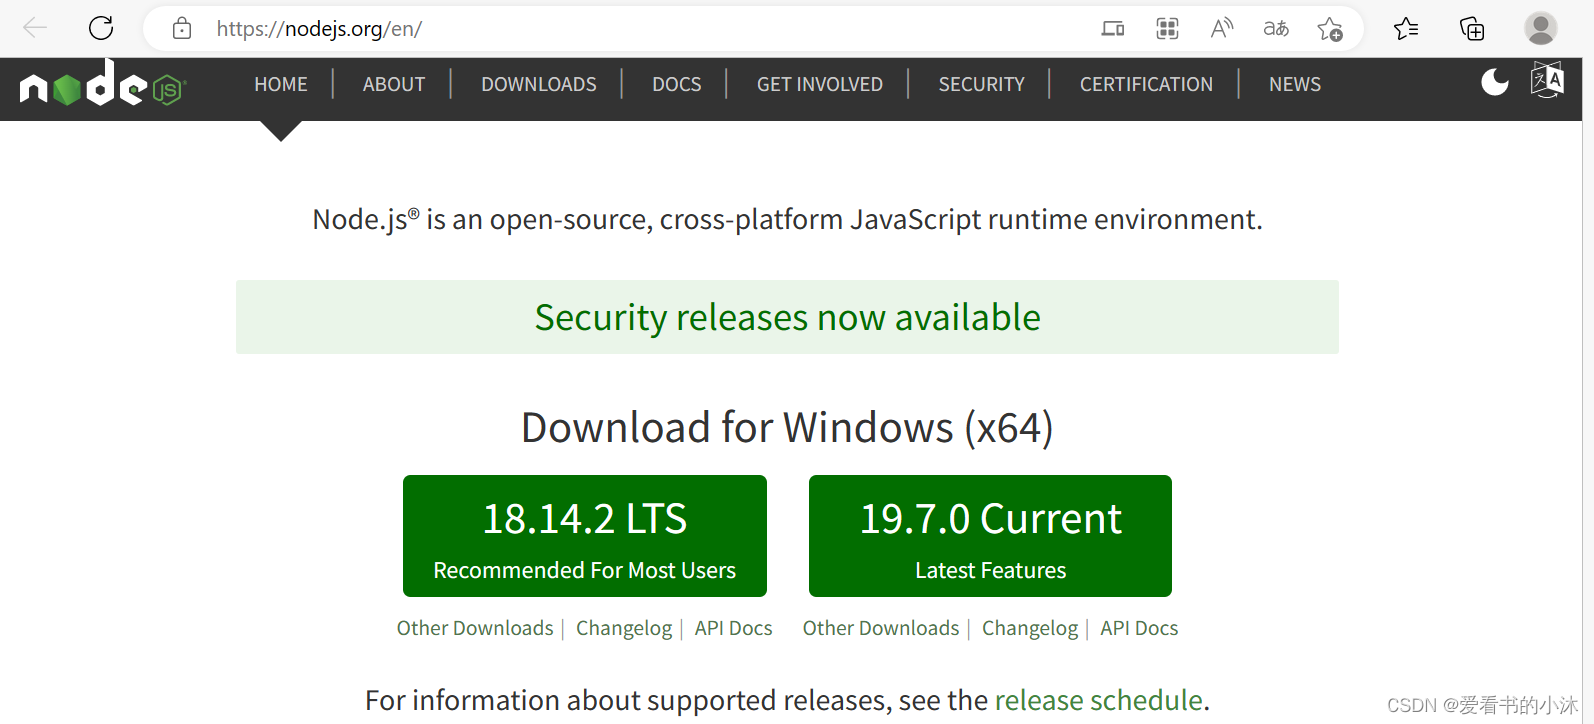The image size is (1594, 724).
Task: Open the ABOUT nav item
Action: point(394,85)
